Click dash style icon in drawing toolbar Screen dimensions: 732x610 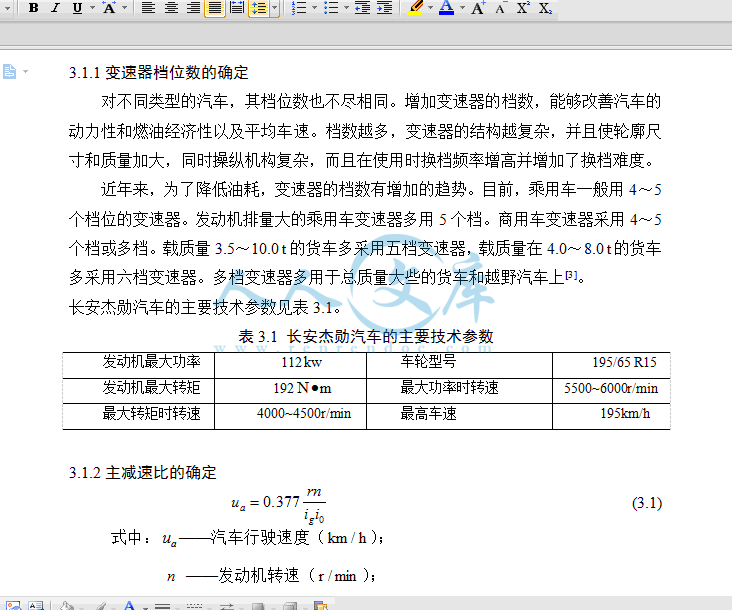(x=194, y=605)
